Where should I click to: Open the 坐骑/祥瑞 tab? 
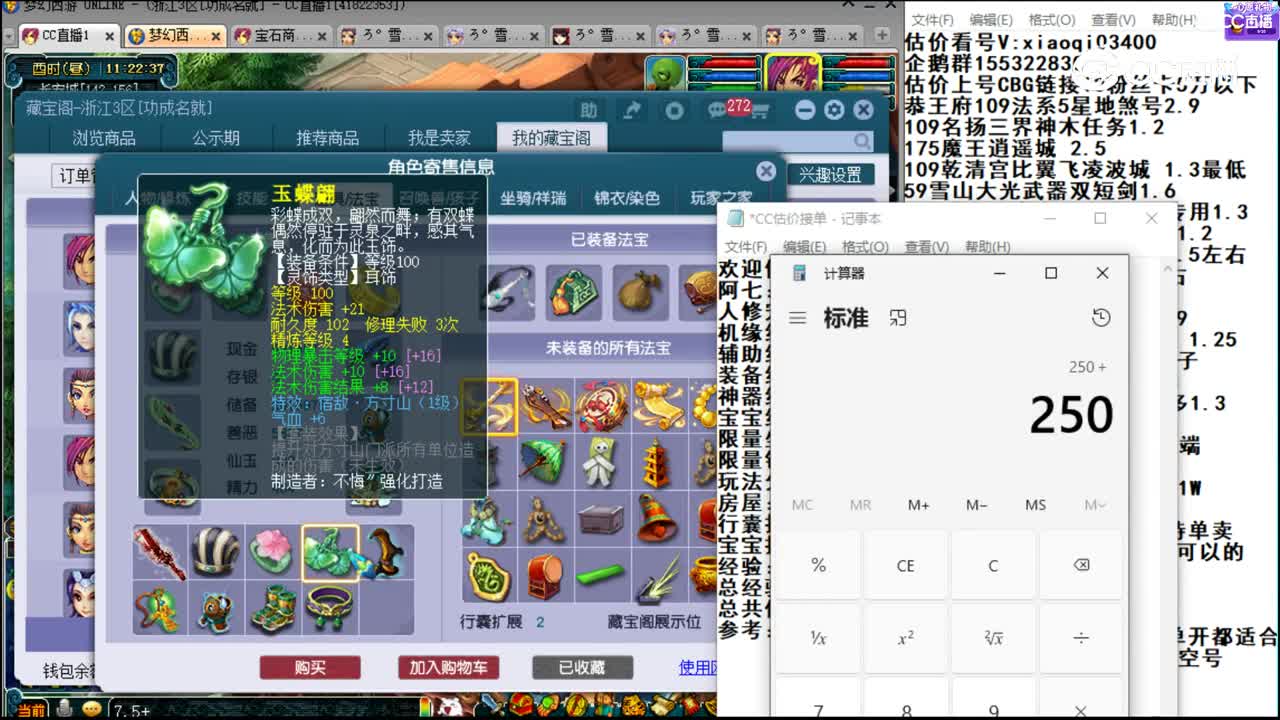pos(533,198)
